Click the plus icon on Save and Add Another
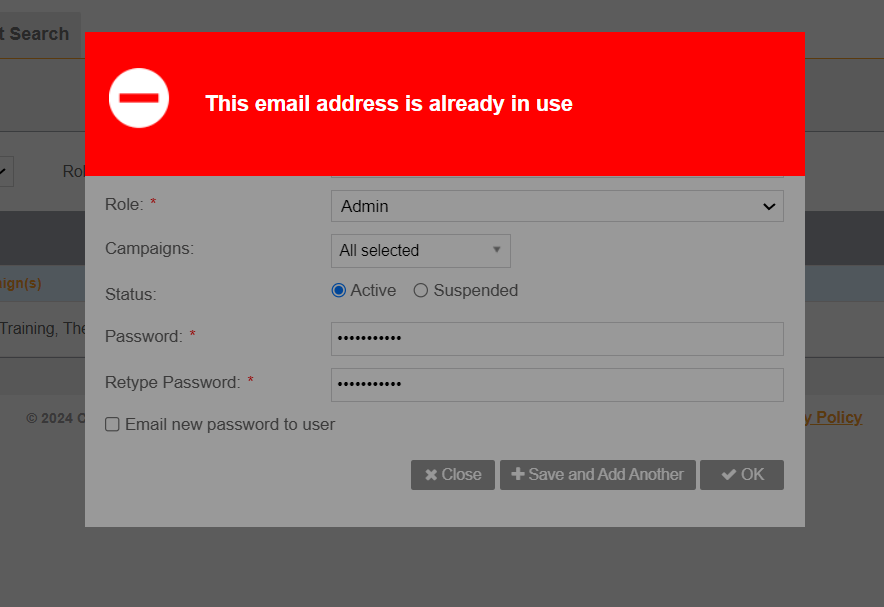 coord(517,475)
